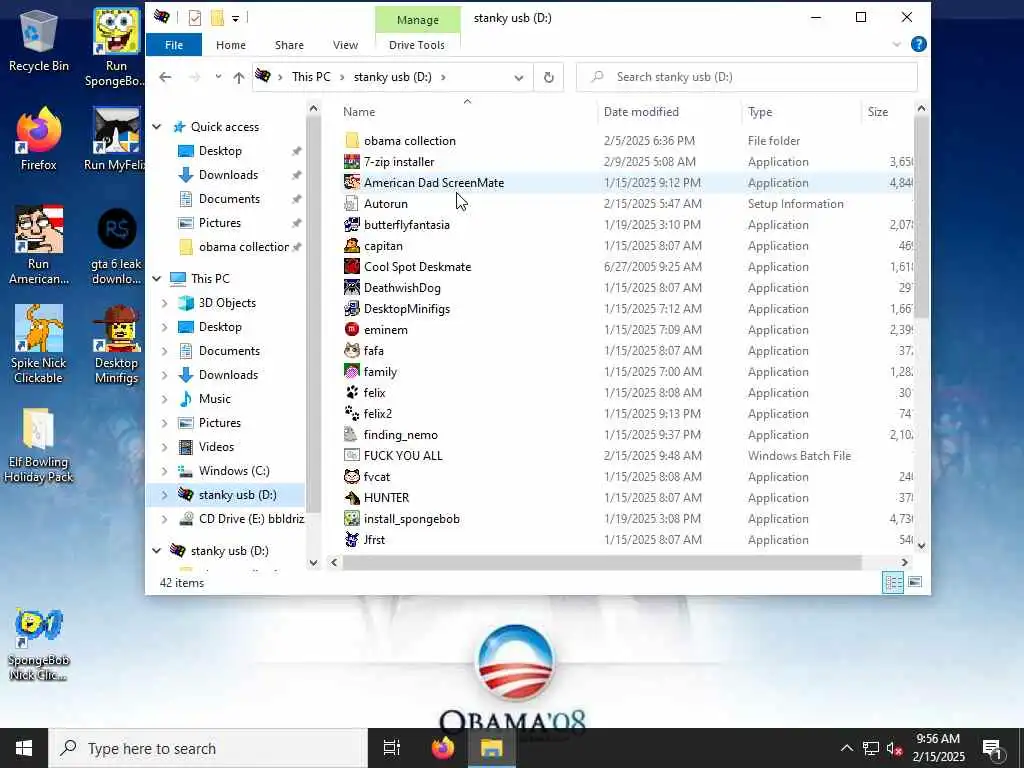Image resolution: width=1024 pixels, height=768 pixels.
Task: Open the address bar history dropdown
Action: pyautogui.click(x=519, y=77)
